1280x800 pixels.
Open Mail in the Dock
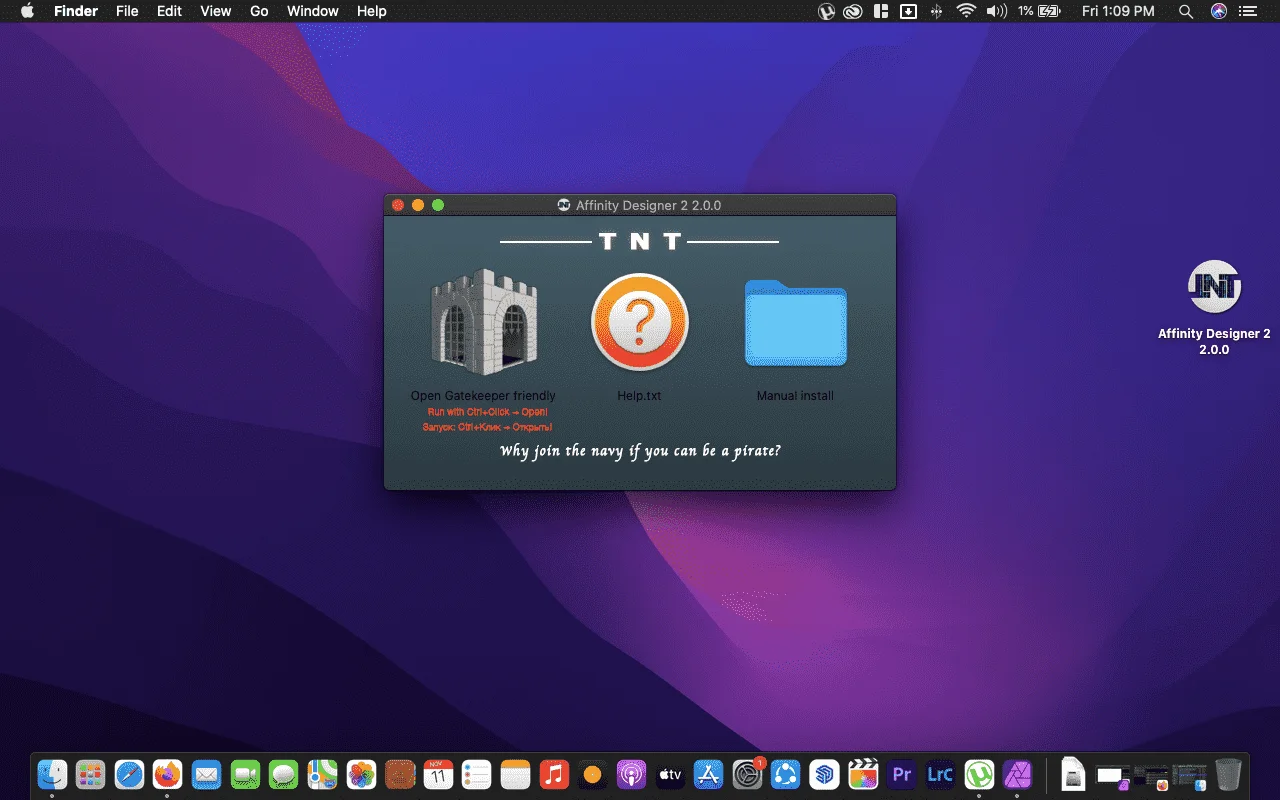(207, 774)
